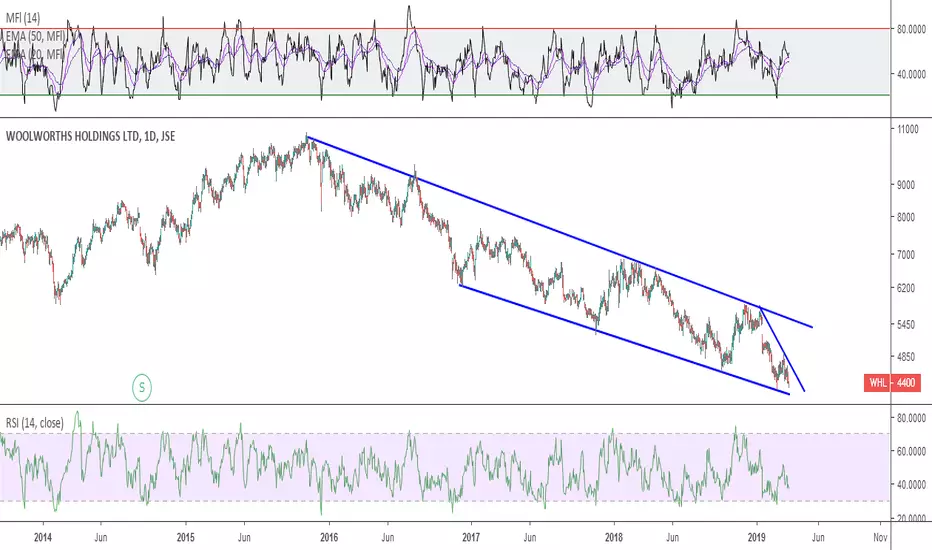Click the 2015 label on time axis
932x550 pixels.
coord(185,538)
